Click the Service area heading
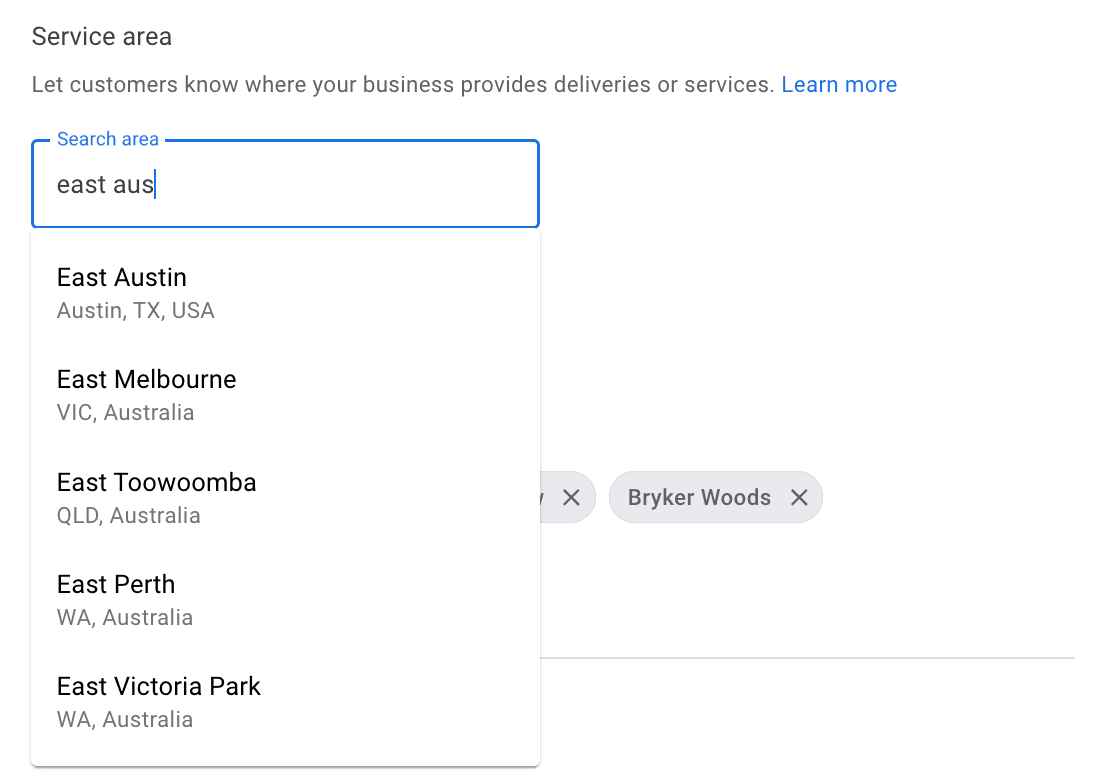Screen dimensions: 1106x780 102,37
